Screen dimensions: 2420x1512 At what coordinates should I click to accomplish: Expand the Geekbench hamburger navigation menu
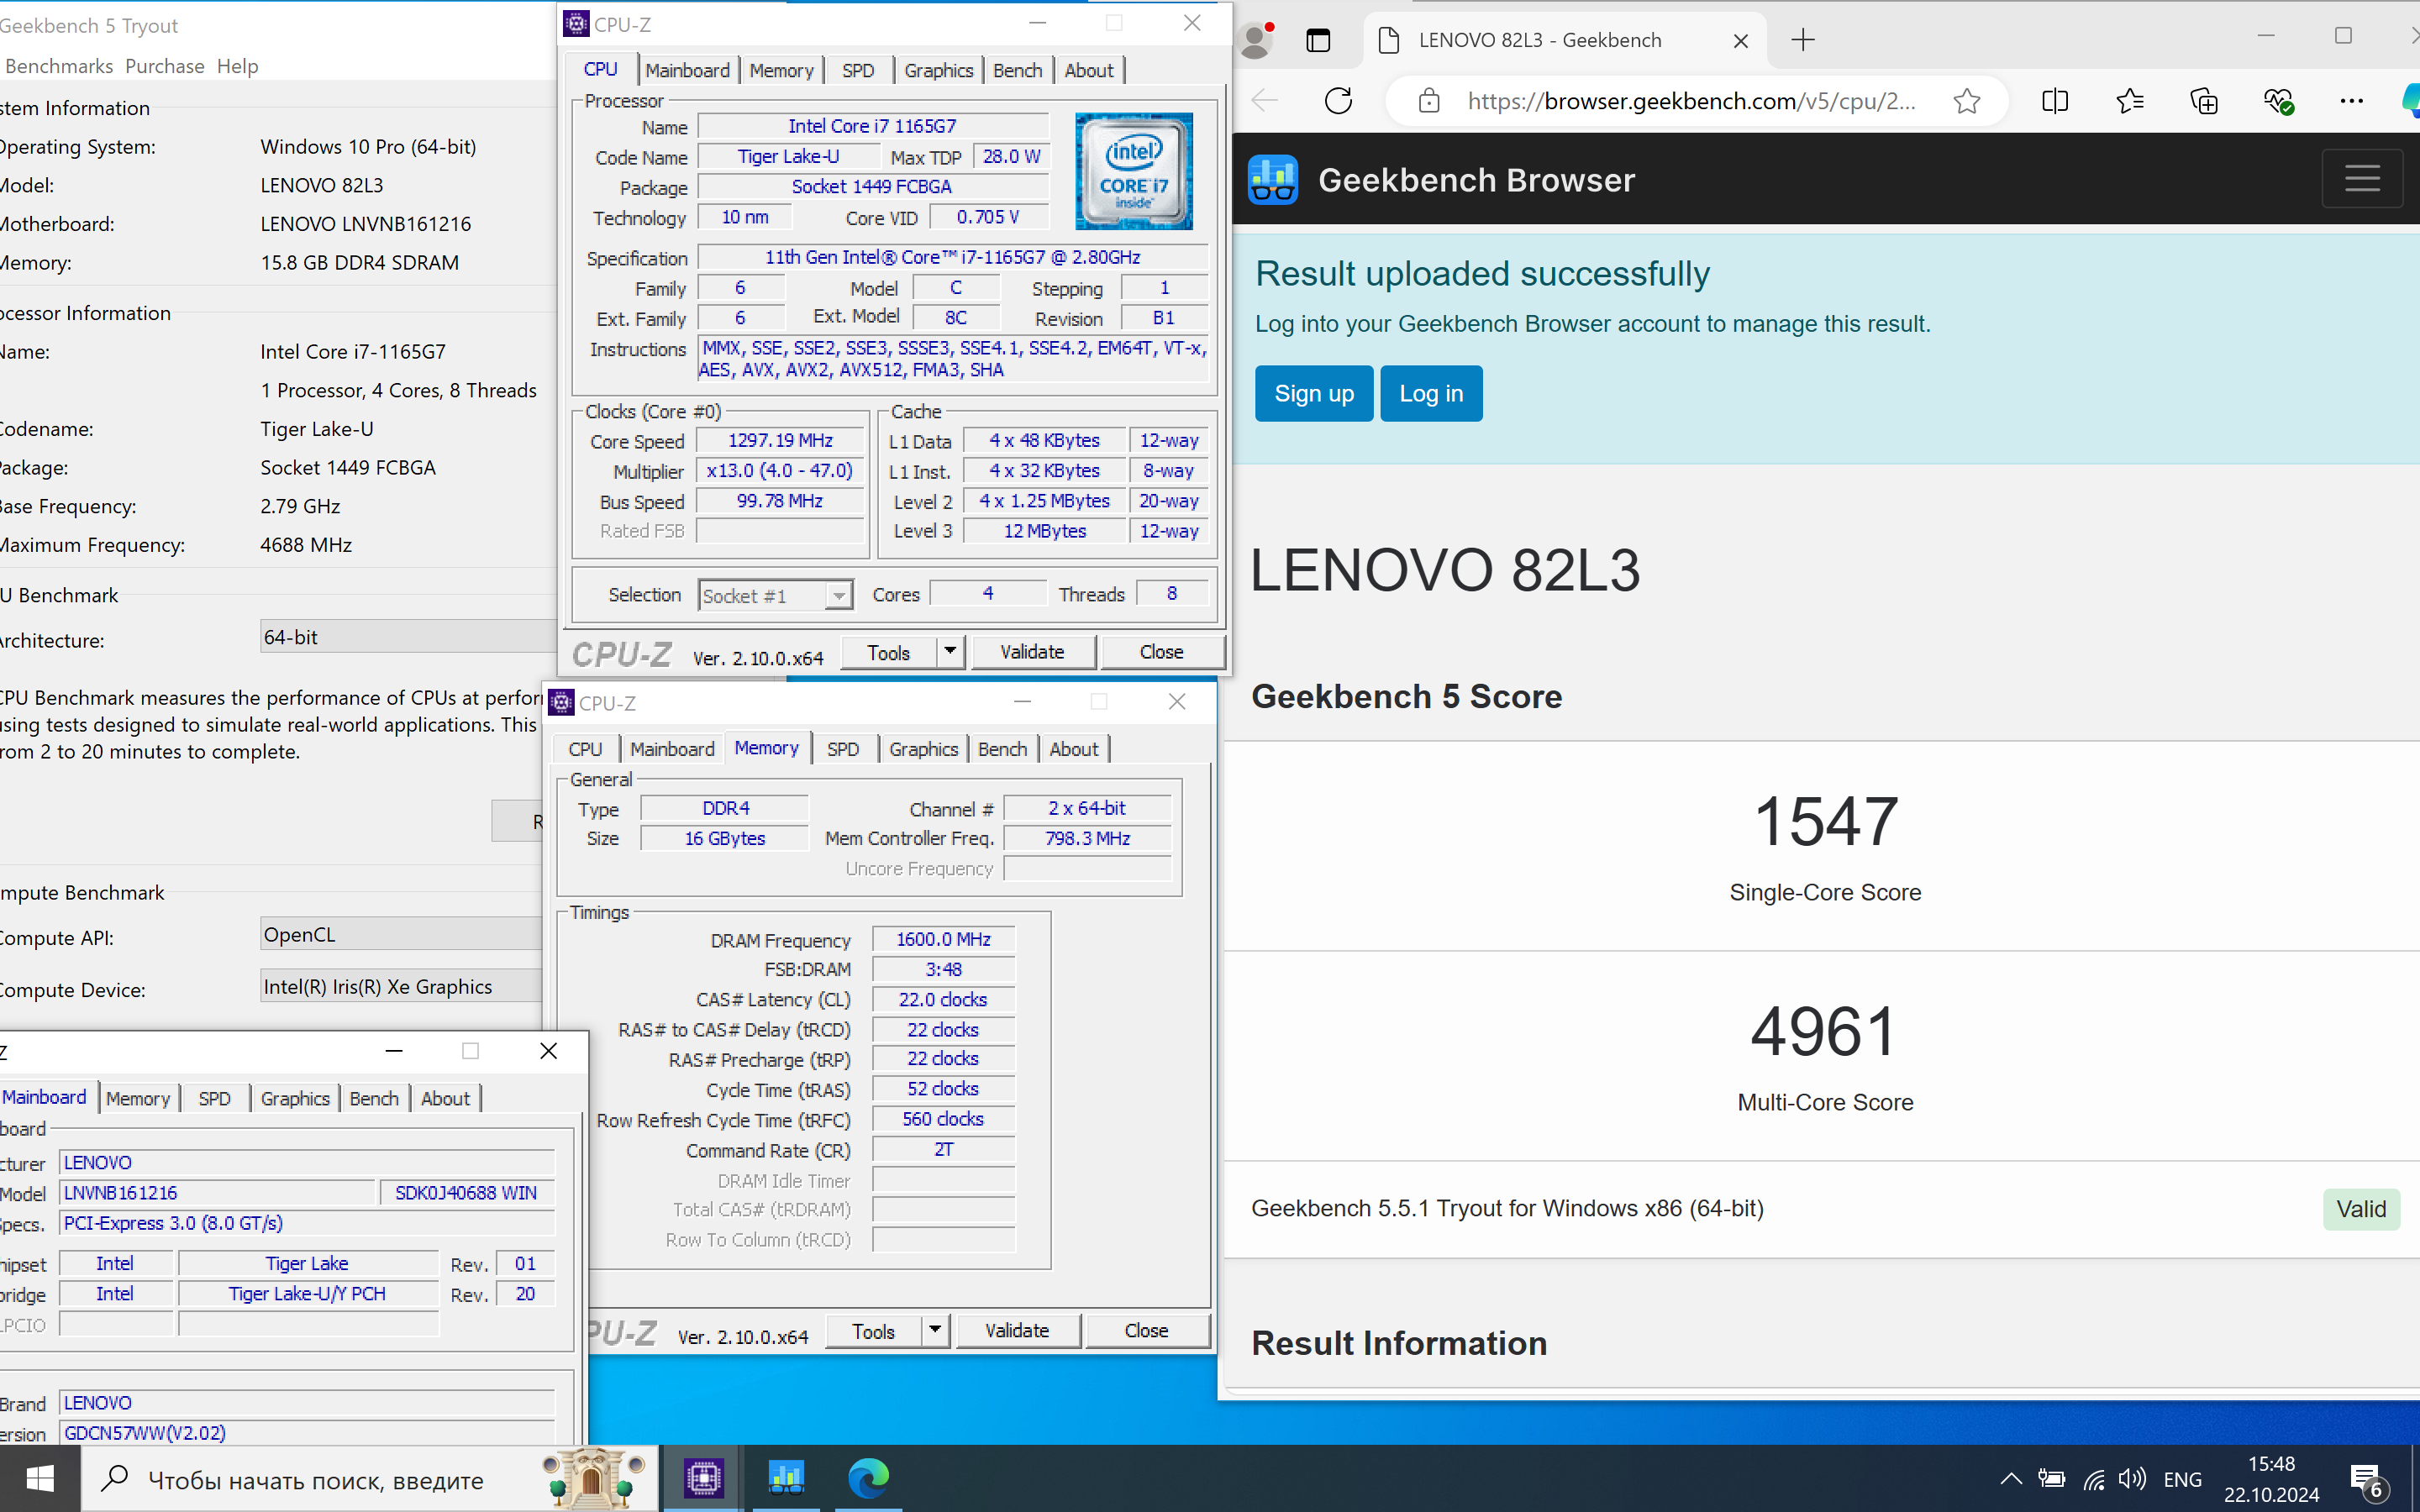(x=2362, y=179)
